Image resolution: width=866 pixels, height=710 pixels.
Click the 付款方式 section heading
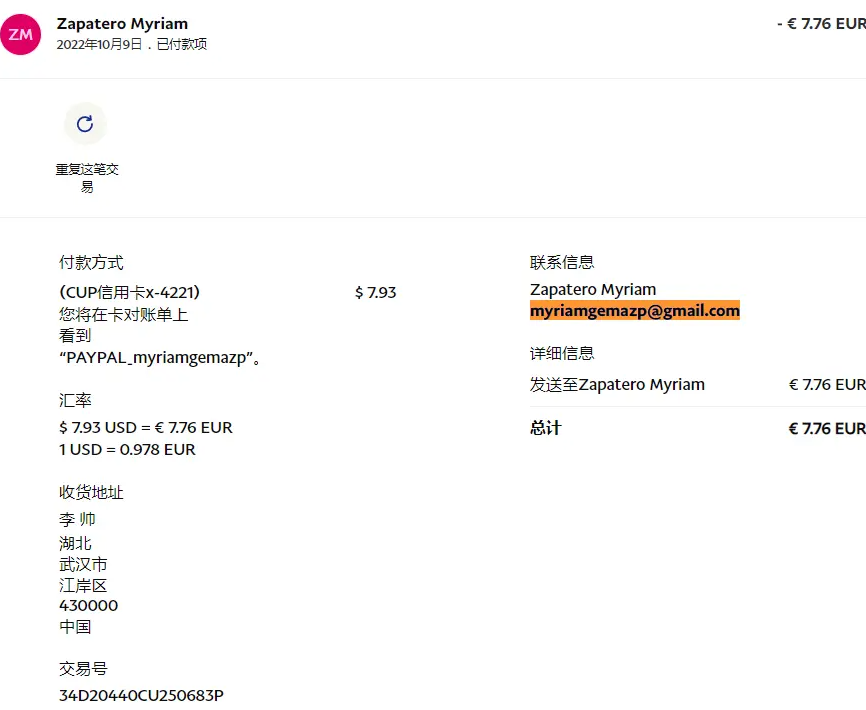coord(91,263)
